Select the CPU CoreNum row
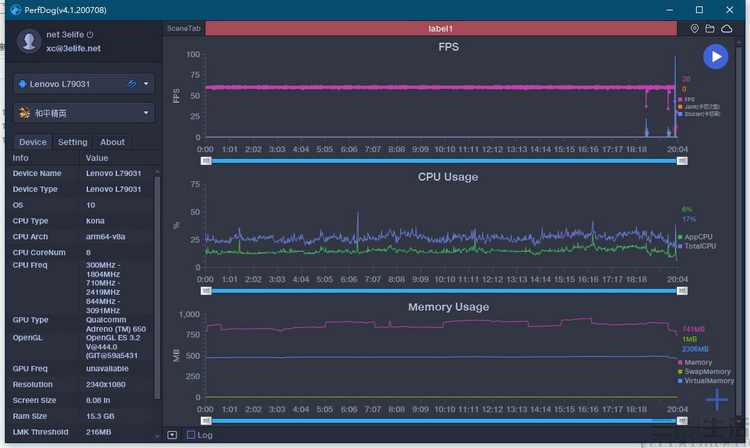The width and height of the screenshot is (750, 448). coord(80,252)
